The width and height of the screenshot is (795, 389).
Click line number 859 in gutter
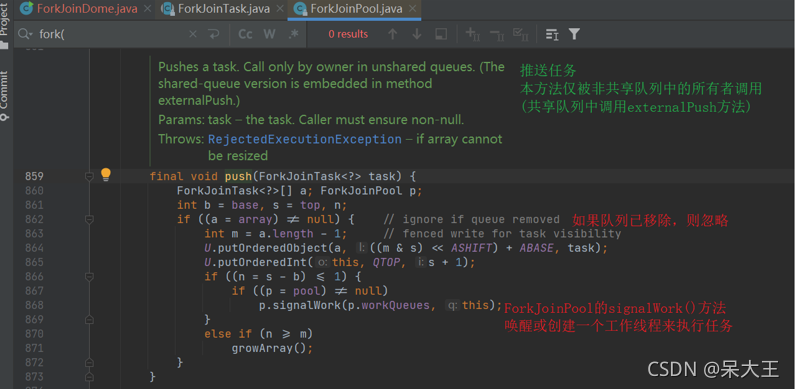coord(34,176)
